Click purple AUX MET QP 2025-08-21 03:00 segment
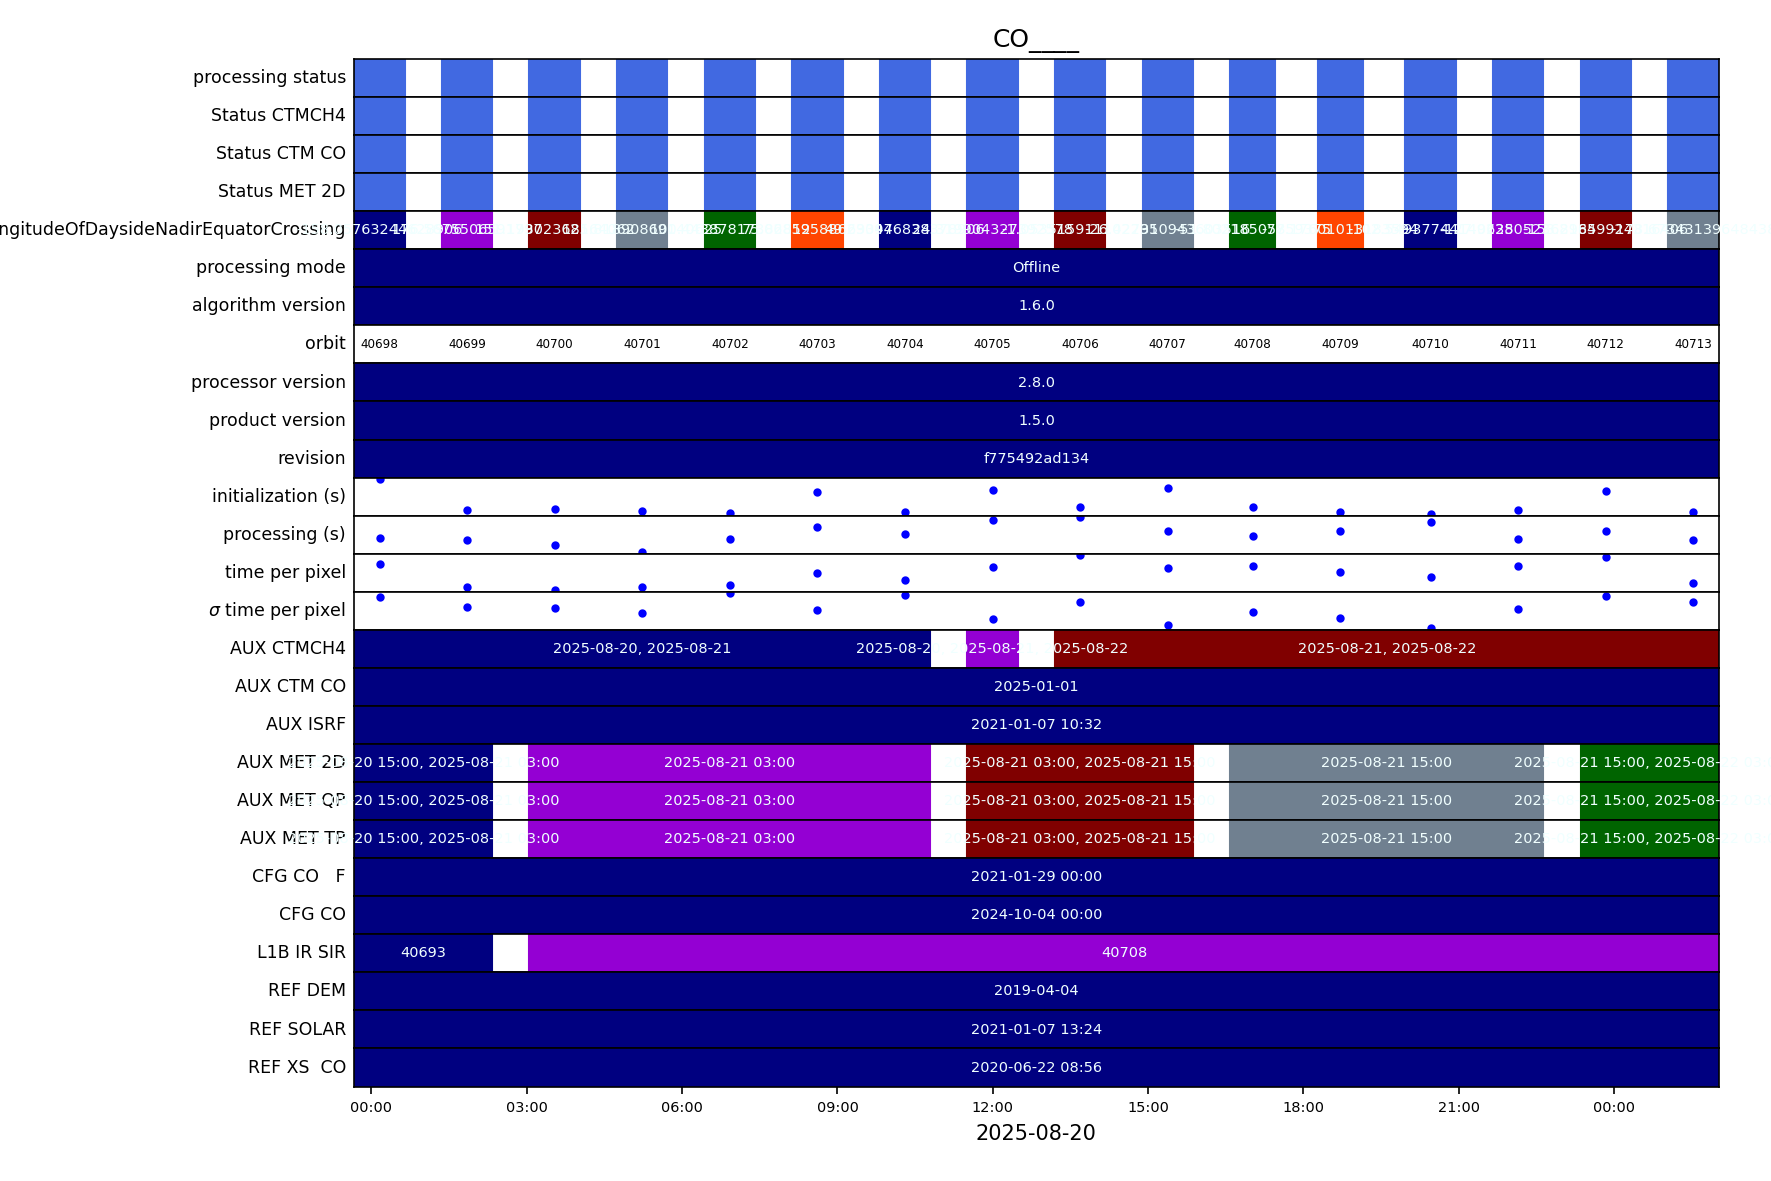This screenshot has height=1181, width=1771. click(x=729, y=801)
